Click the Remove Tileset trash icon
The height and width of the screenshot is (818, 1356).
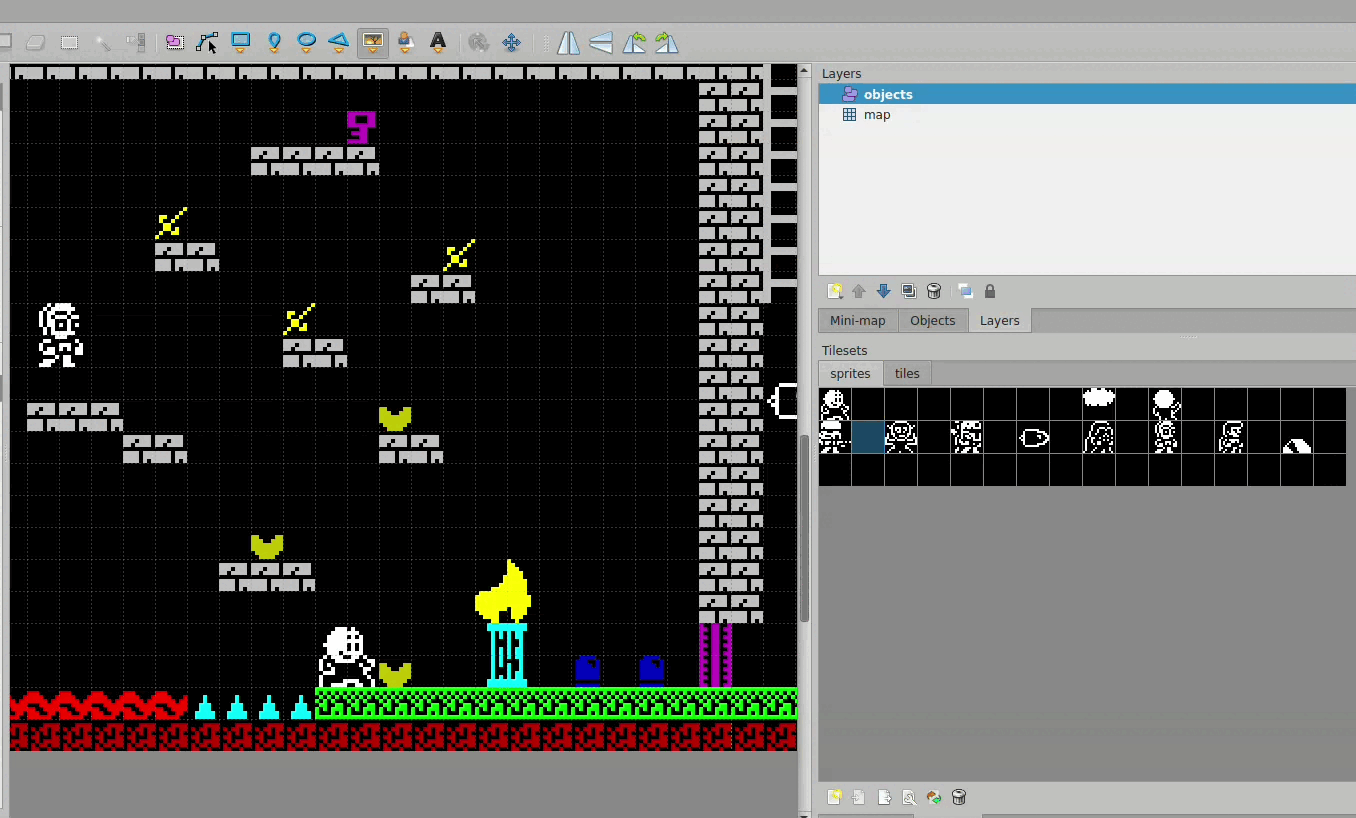tap(959, 797)
